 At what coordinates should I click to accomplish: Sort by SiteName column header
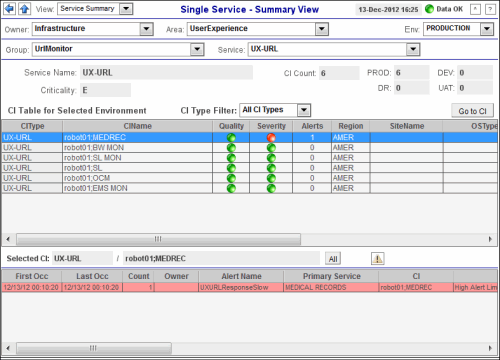click(x=407, y=126)
